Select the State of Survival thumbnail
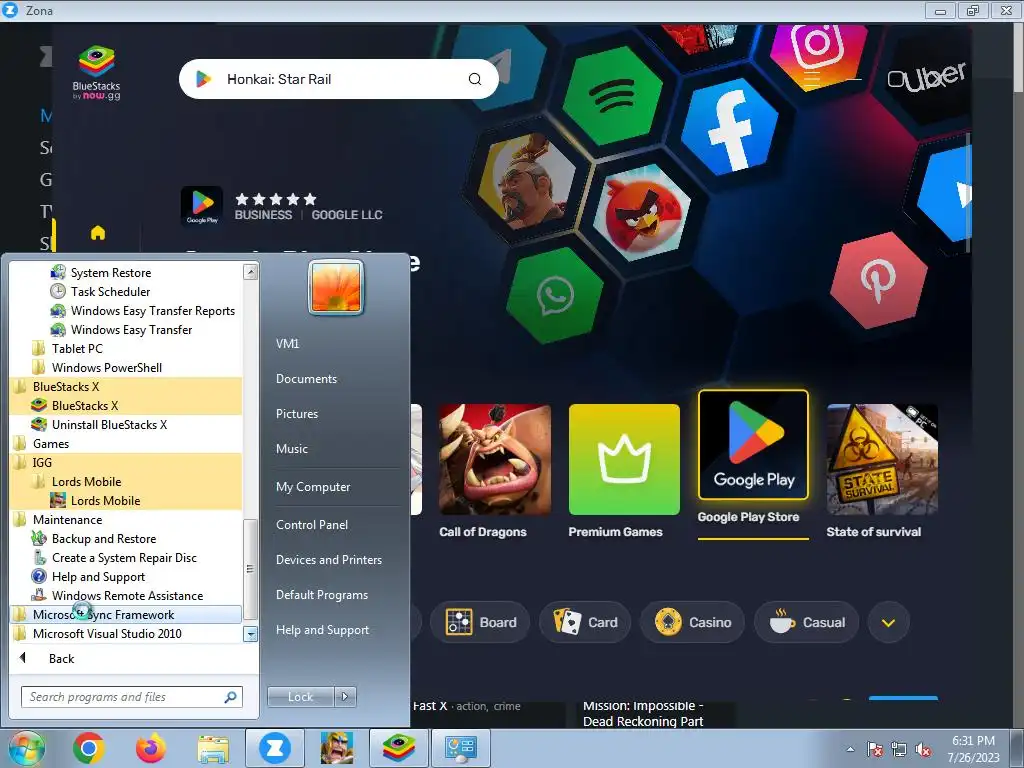 [x=882, y=459]
